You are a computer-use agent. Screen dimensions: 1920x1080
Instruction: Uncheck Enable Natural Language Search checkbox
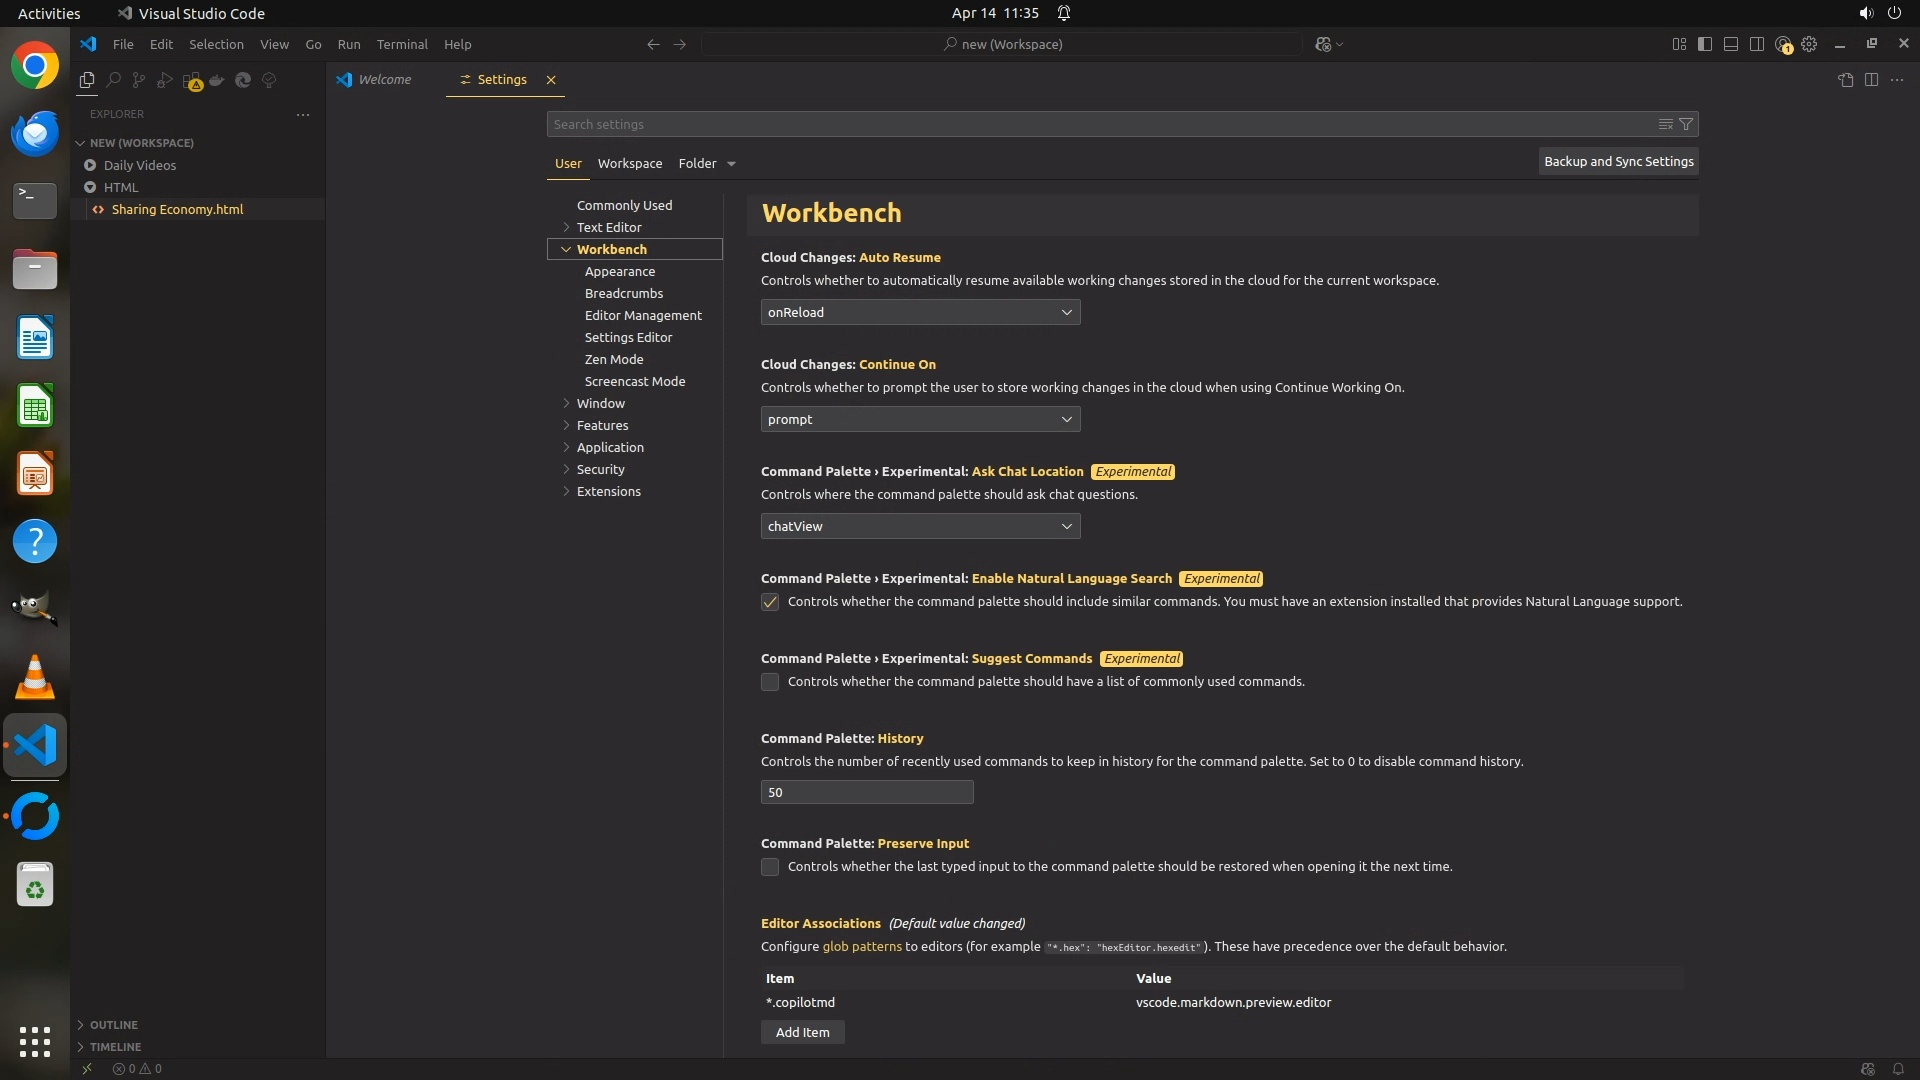click(x=770, y=602)
